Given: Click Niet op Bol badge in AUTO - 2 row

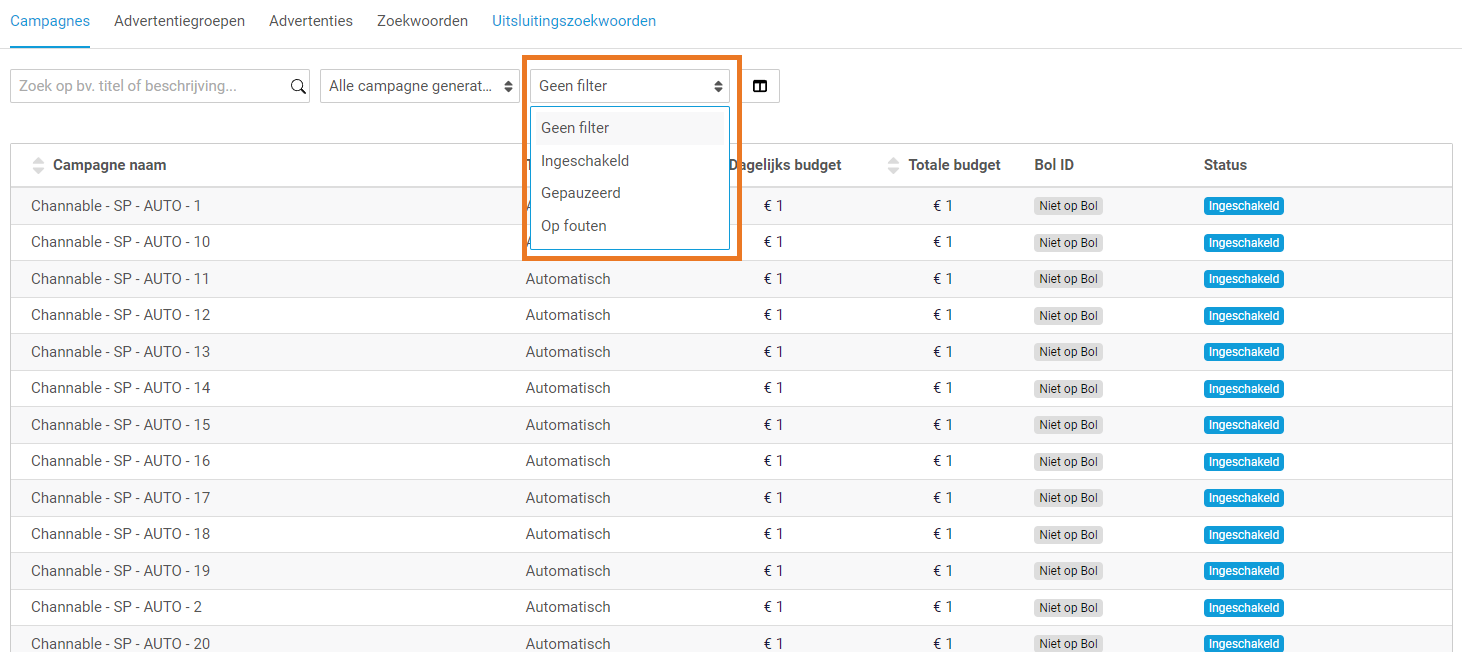Looking at the screenshot, I should pyautogui.click(x=1068, y=608).
